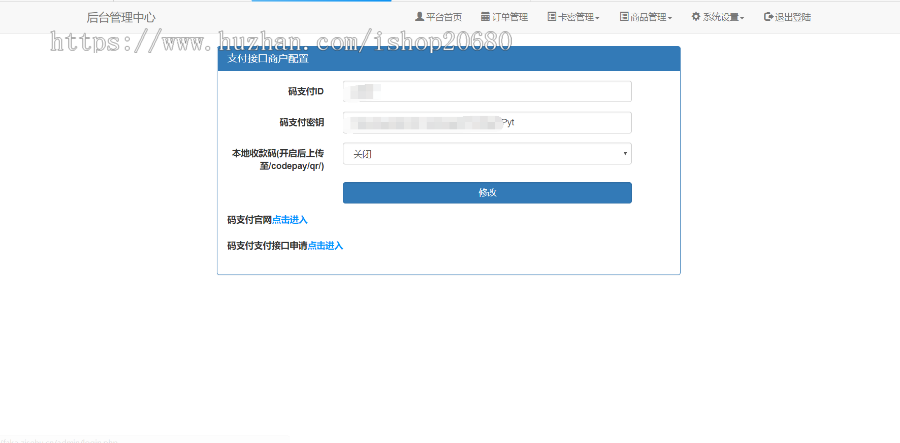Open the 订单管理 menu item
The image size is (900, 443).
(510, 17)
